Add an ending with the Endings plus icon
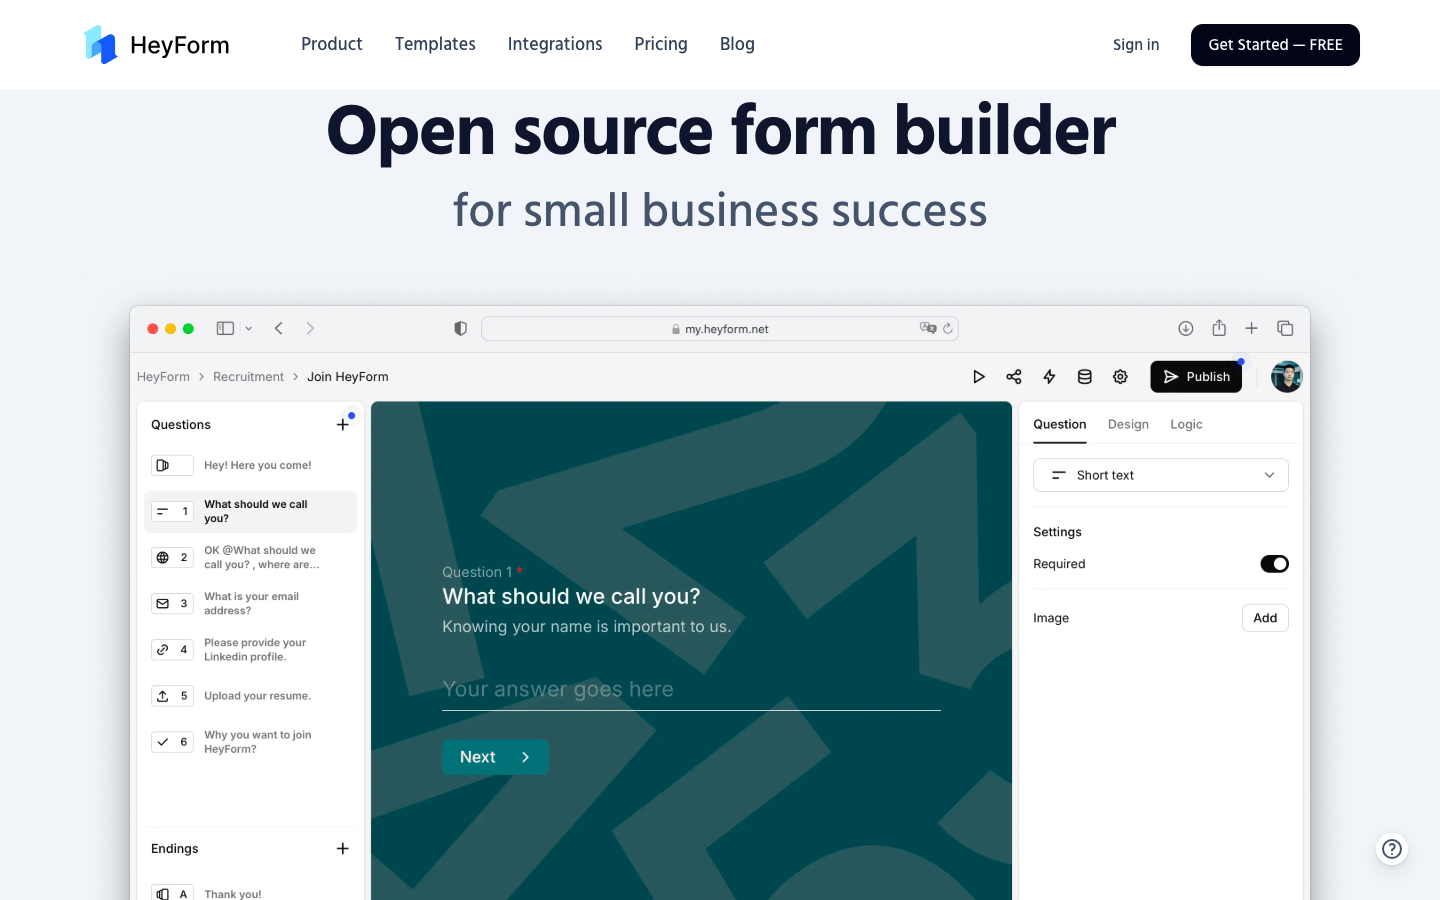Screen dimensions: 1440x900 tap(343, 849)
